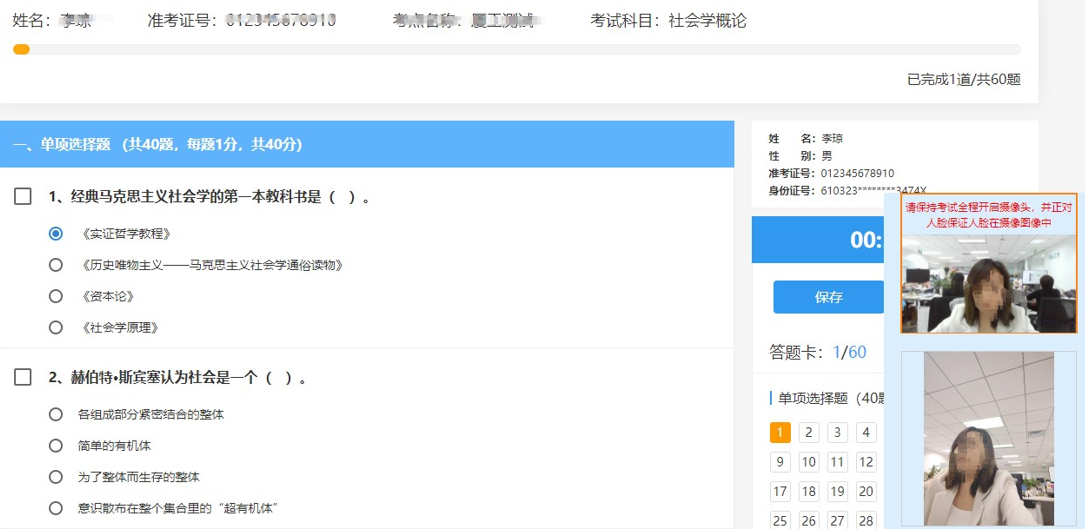Pick 为了整体而生存的整体 answer

[x=56, y=477]
